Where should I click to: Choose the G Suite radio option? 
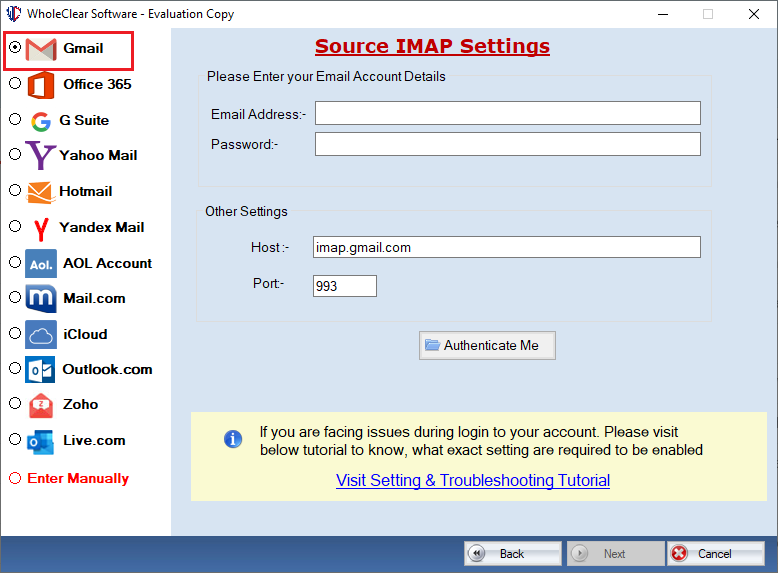(15, 119)
